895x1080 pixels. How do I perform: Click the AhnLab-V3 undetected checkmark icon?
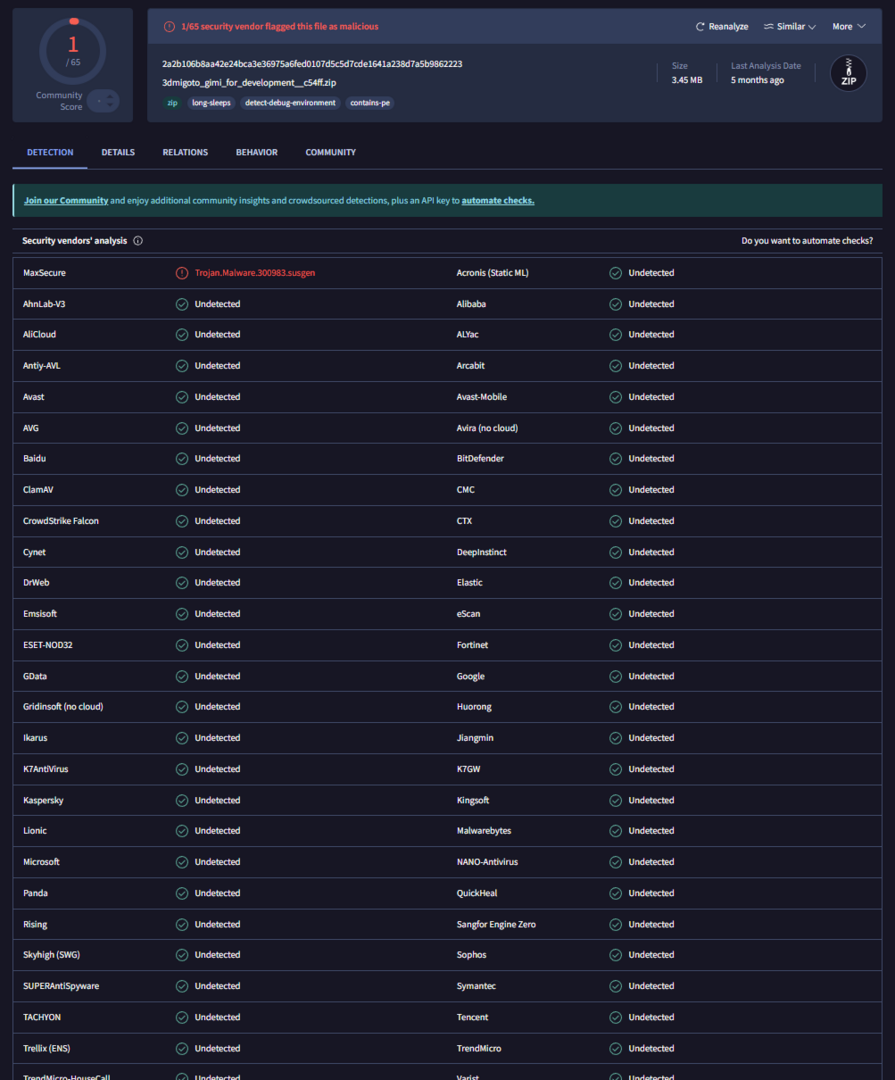(182, 304)
